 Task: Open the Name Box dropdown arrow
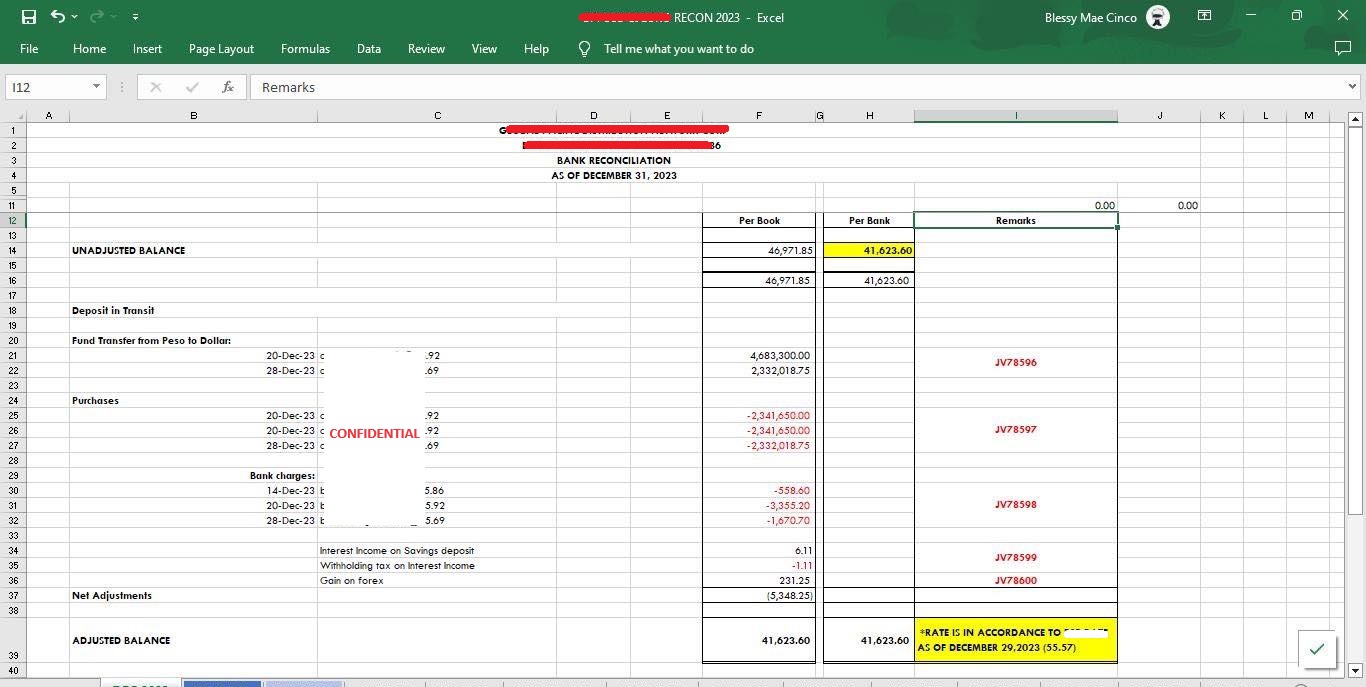97,87
